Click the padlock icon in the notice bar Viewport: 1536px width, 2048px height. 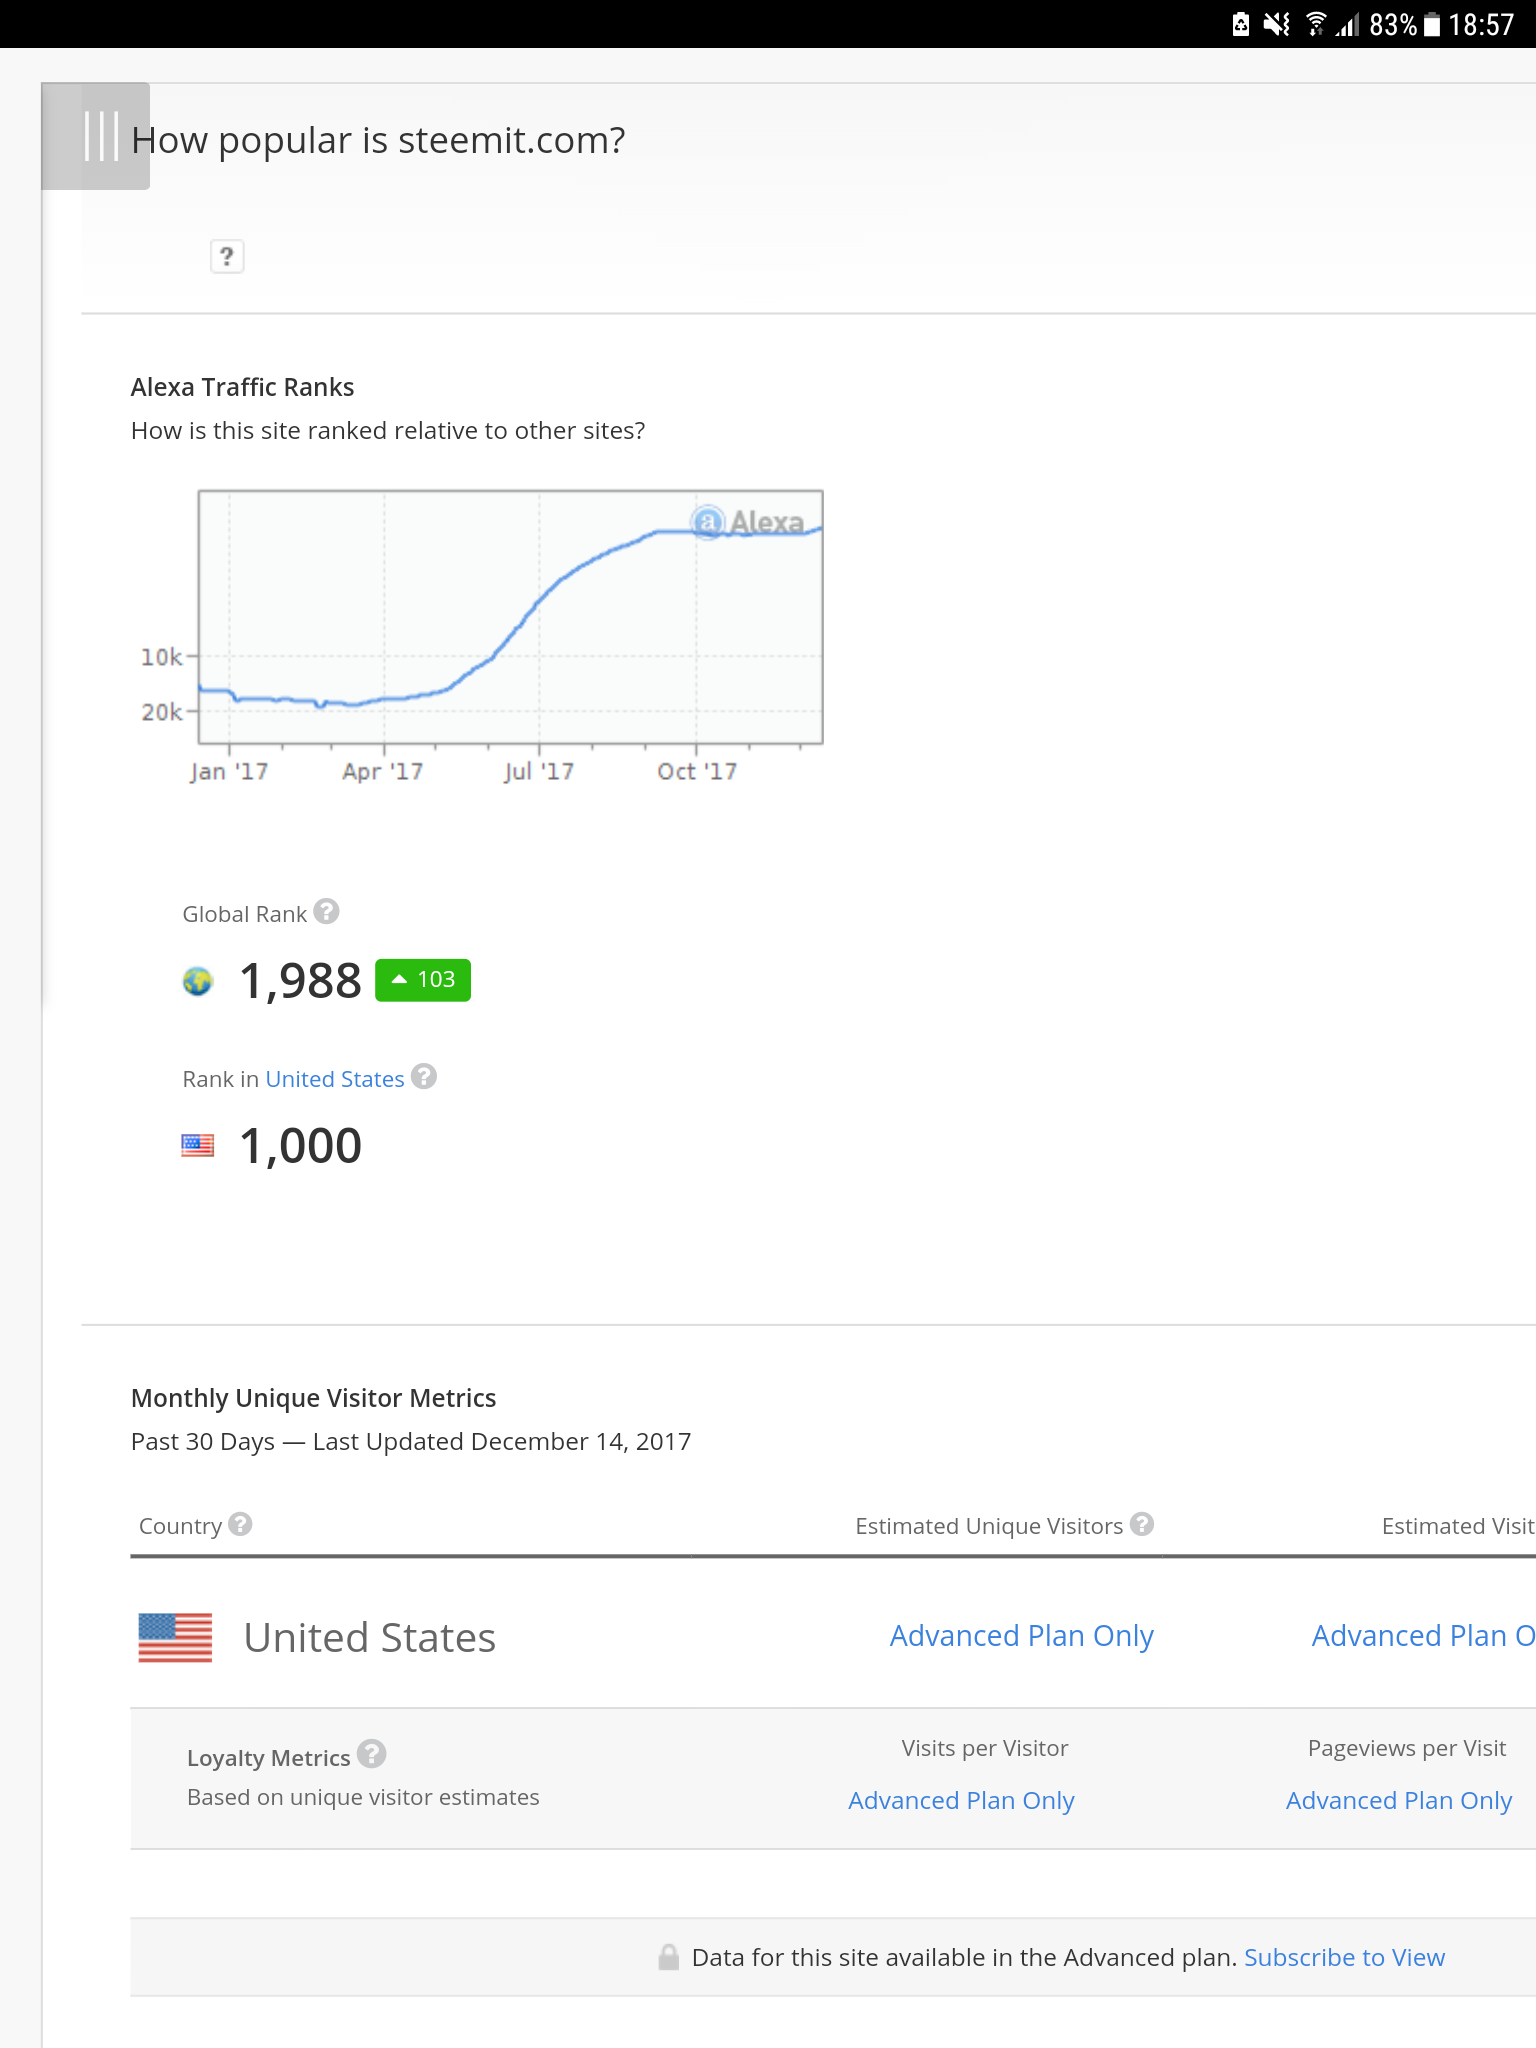(668, 1957)
